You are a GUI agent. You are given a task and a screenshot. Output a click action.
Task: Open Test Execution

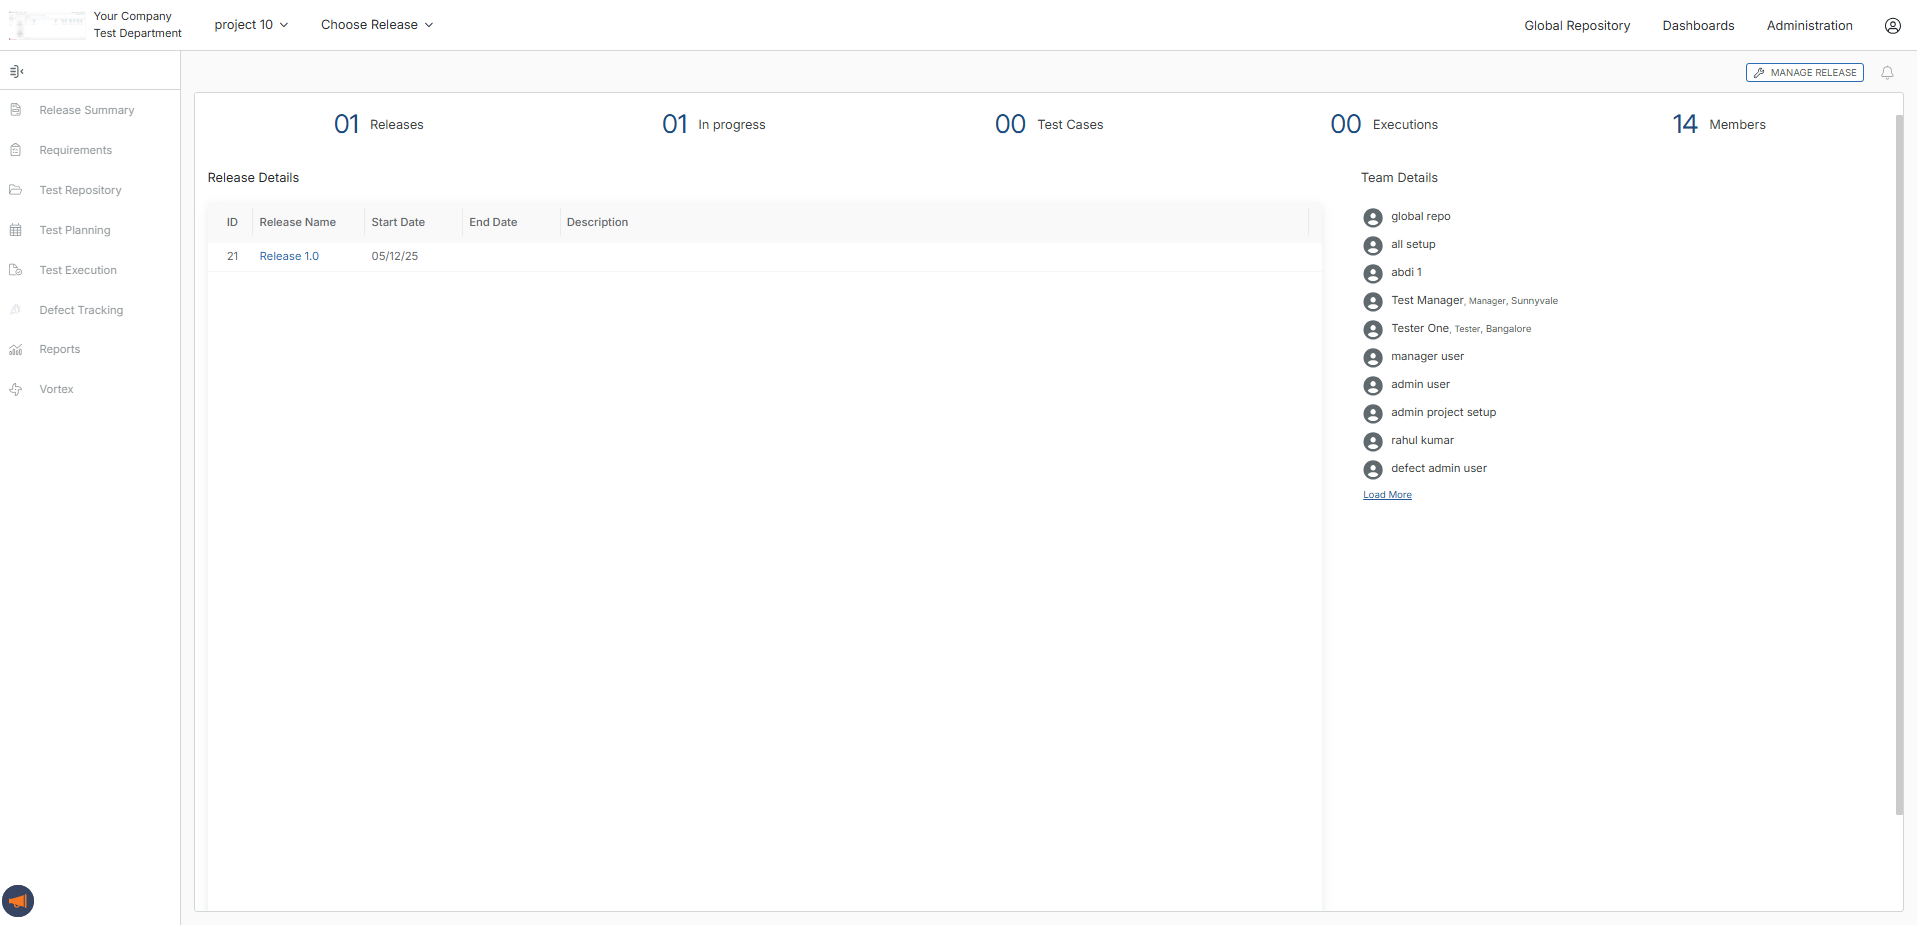click(77, 270)
